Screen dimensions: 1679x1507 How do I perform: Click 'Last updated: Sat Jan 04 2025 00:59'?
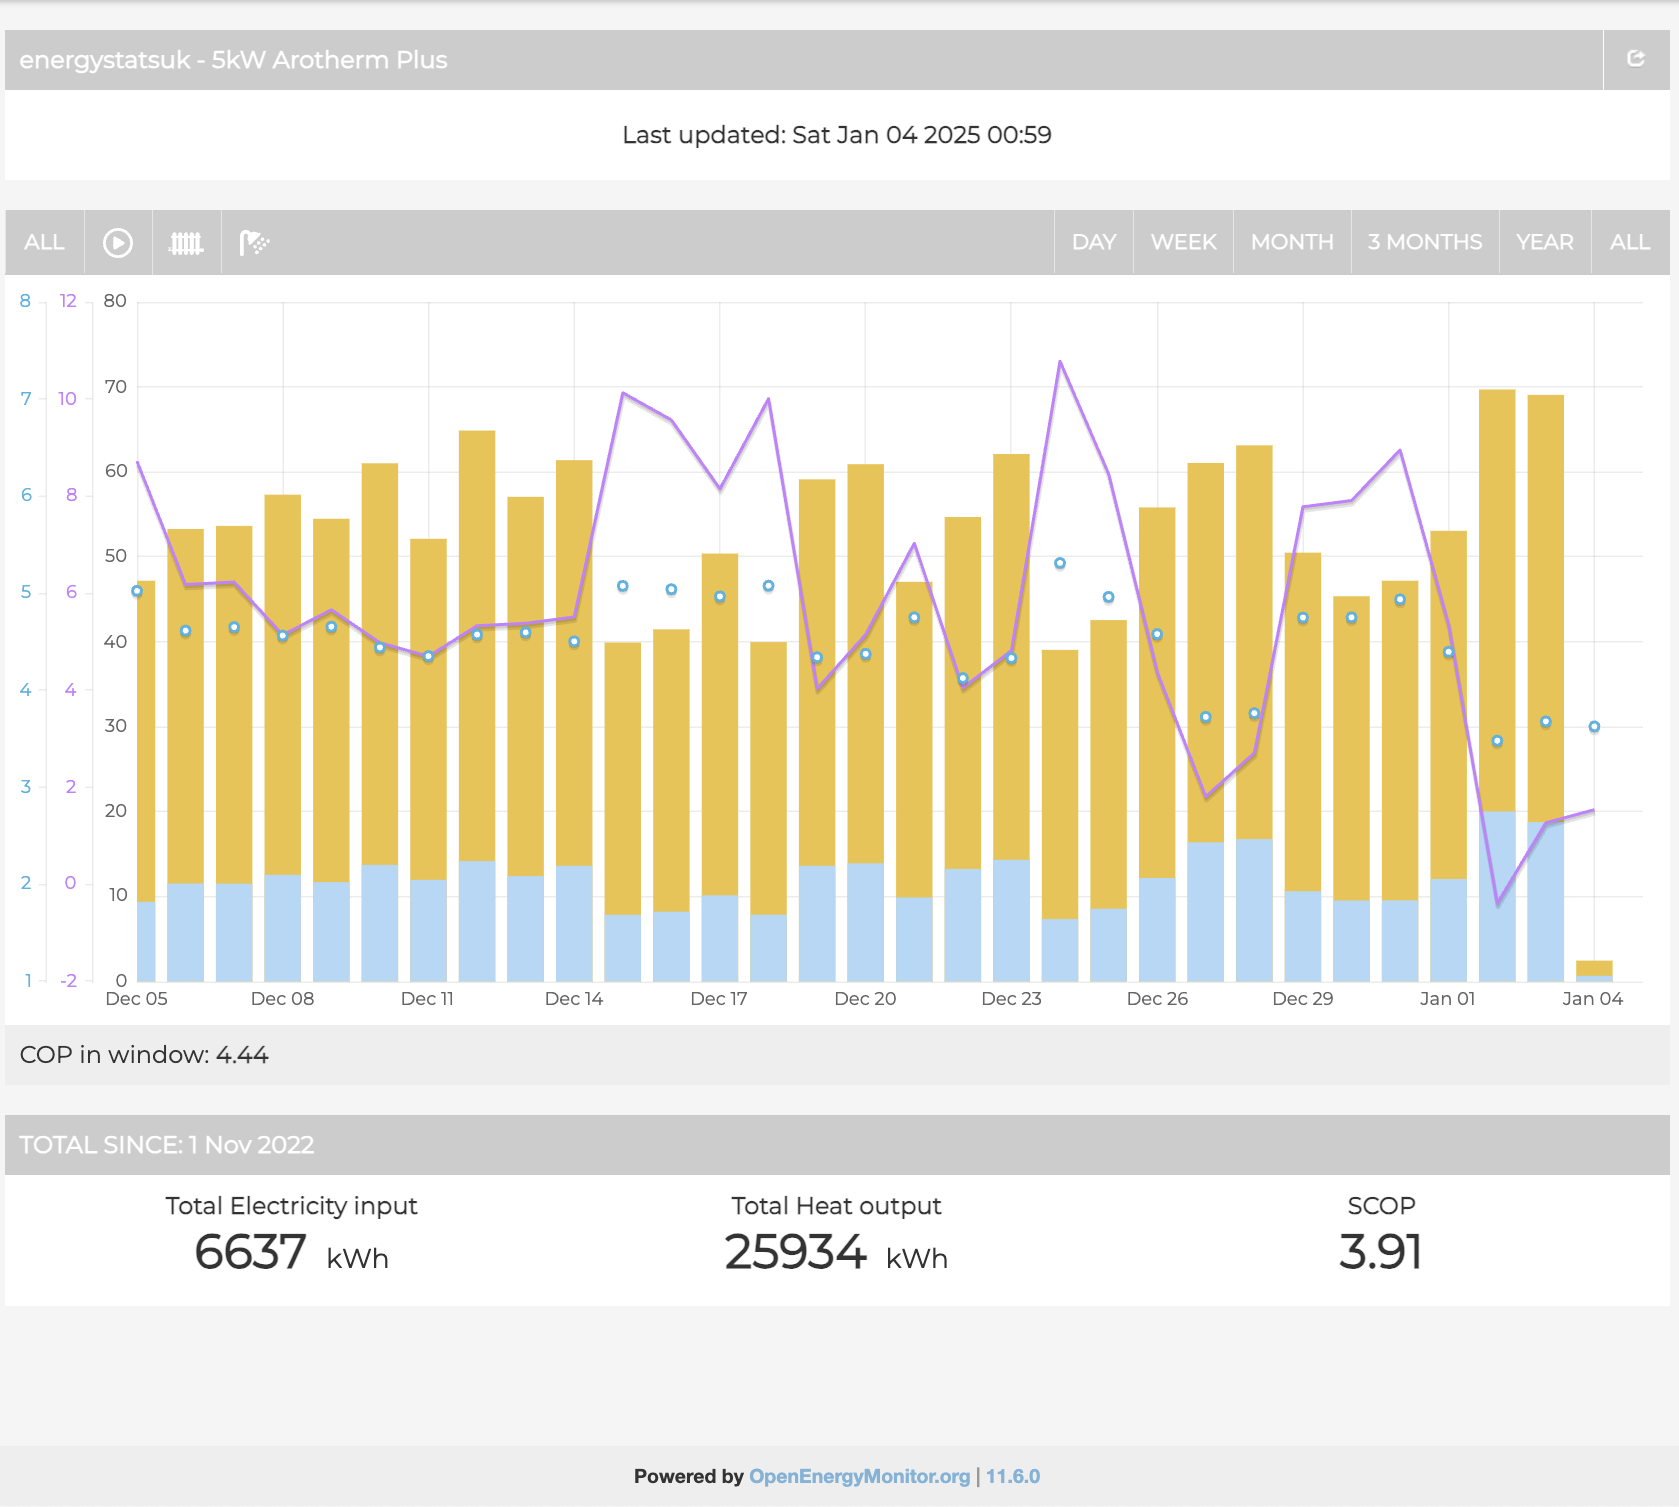point(837,135)
